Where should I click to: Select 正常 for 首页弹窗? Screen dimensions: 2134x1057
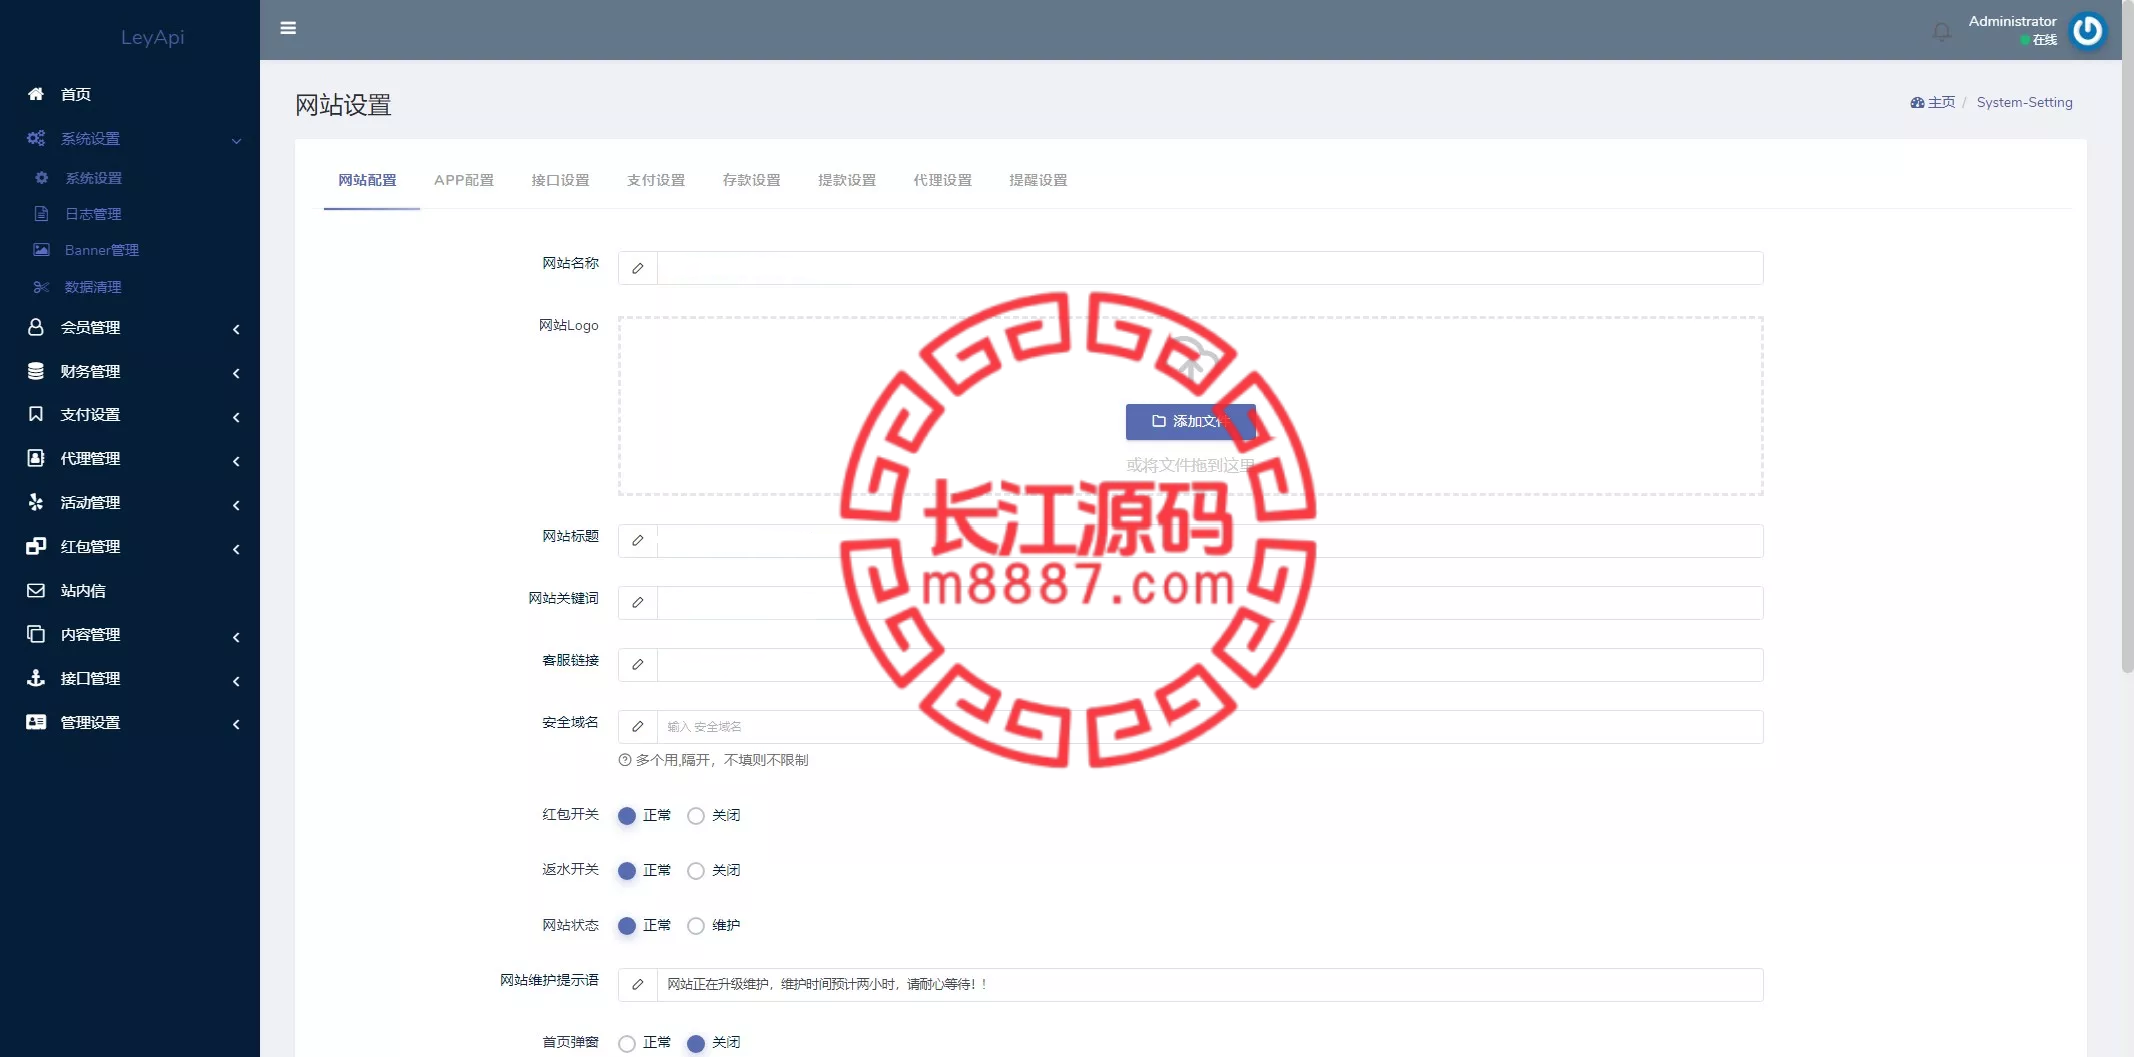tap(627, 1043)
